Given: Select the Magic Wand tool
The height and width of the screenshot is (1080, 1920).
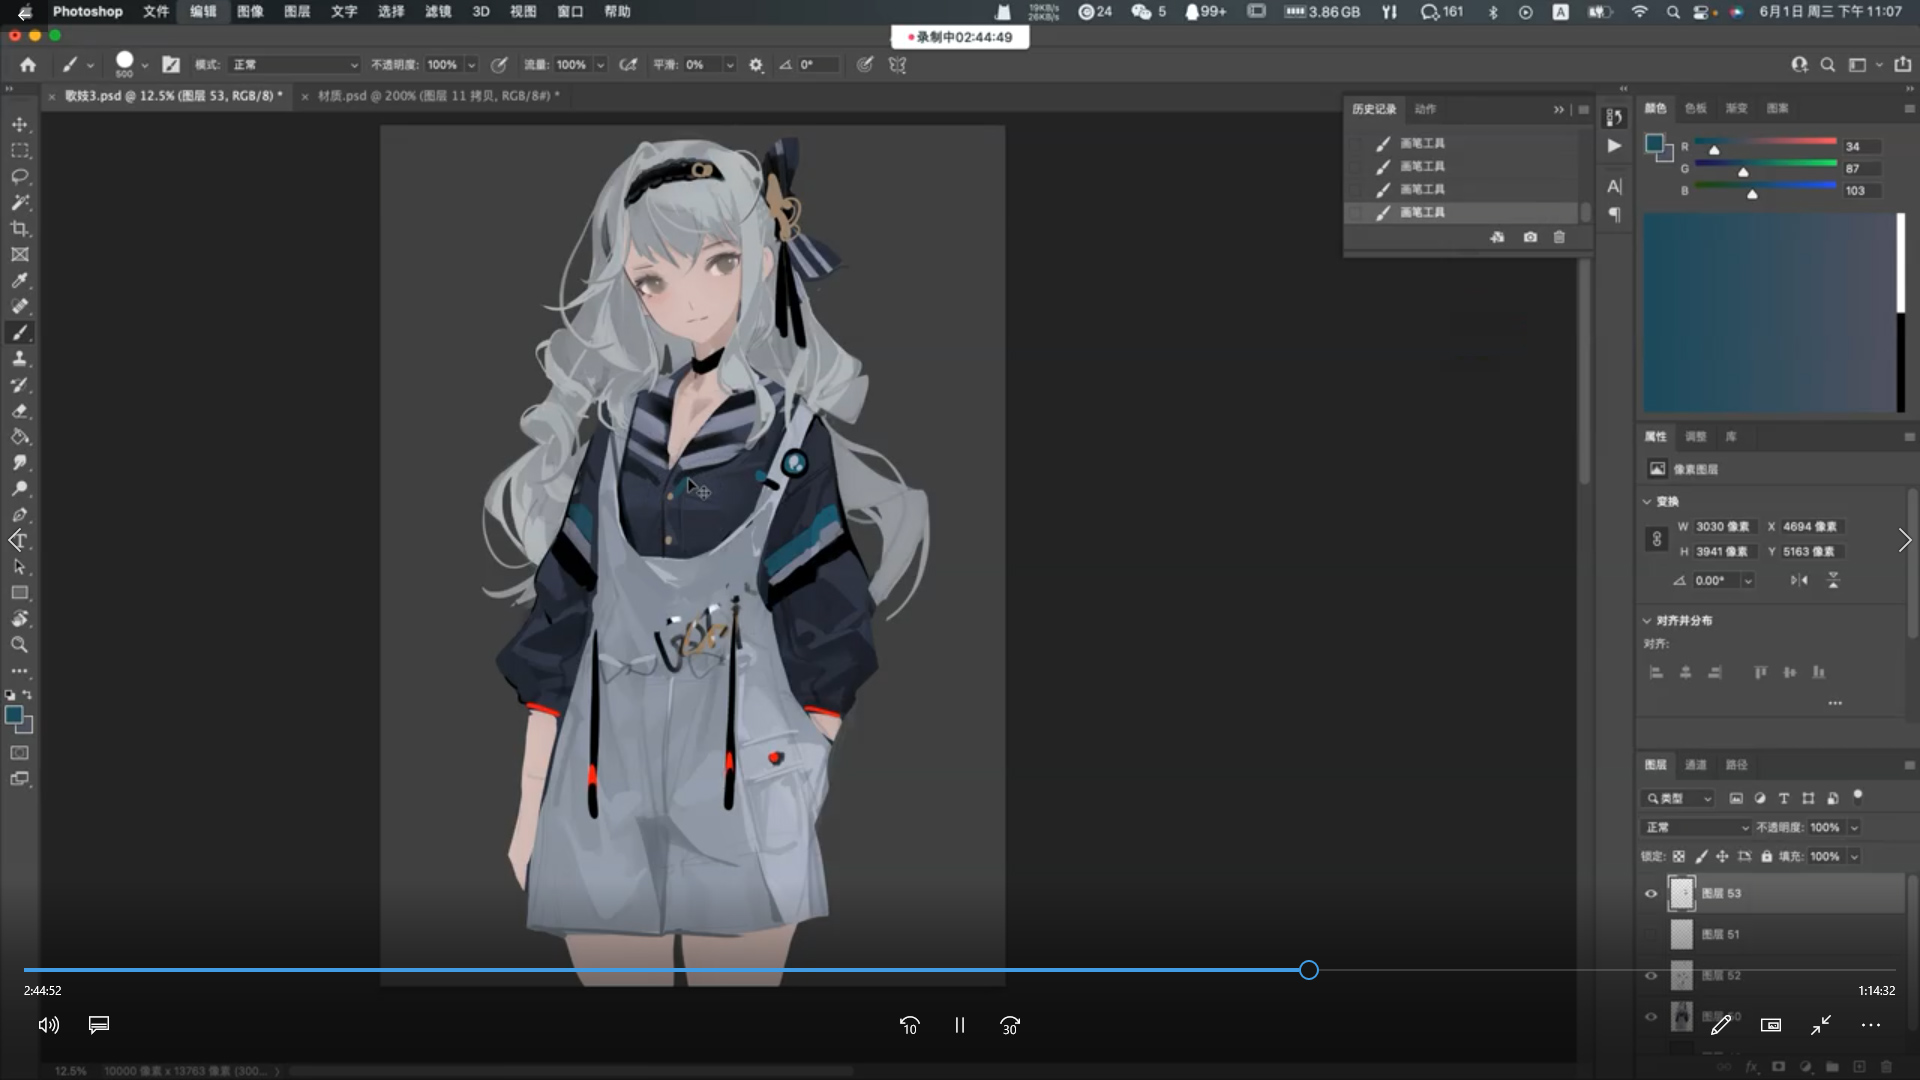Looking at the screenshot, I should (x=19, y=203).
